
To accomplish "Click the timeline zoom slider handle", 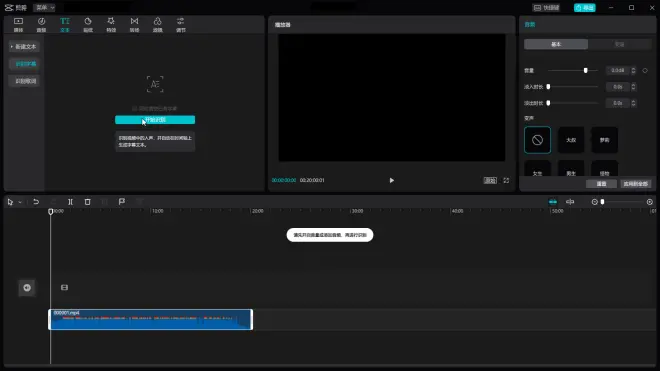I will (x=602, y=202).
